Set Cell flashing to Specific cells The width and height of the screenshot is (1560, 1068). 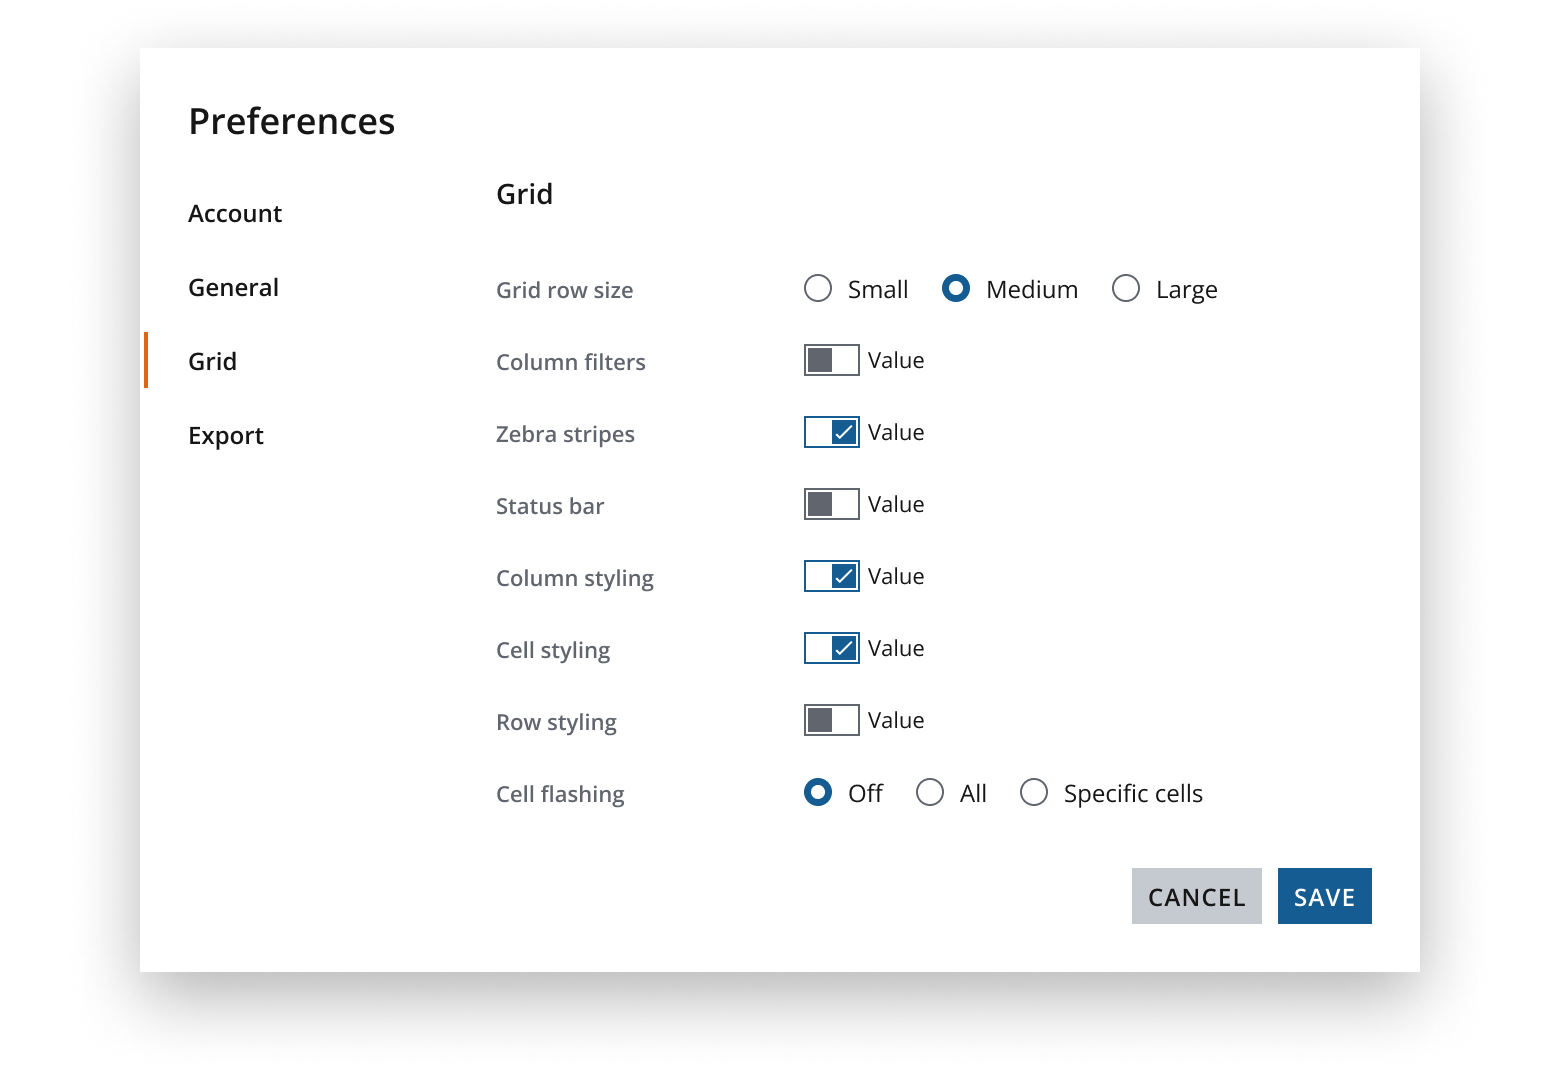tap(1034, 792)
